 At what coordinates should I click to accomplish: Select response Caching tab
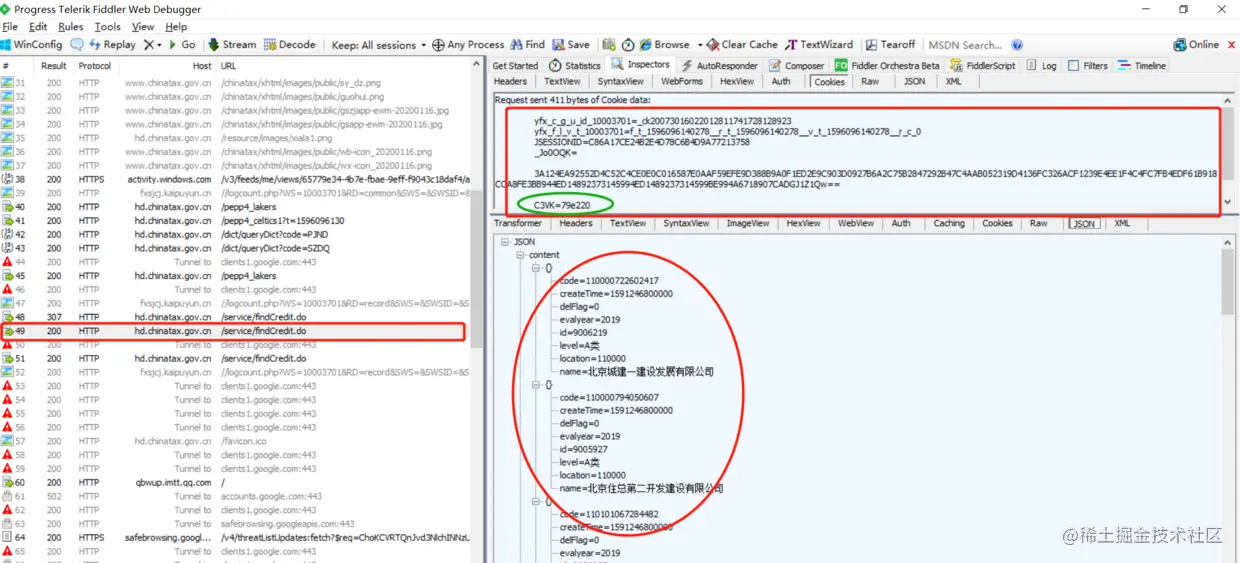point(949,223)
